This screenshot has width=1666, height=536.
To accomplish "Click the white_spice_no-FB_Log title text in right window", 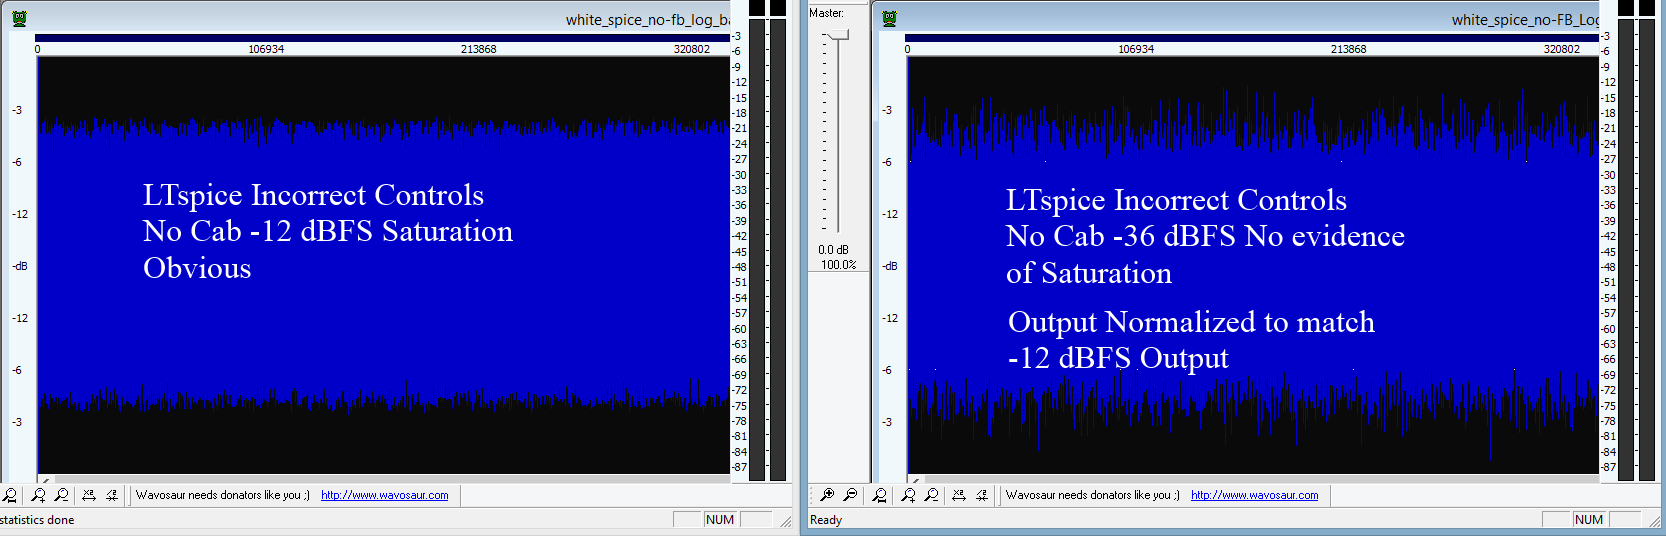I will [1526, 20].
